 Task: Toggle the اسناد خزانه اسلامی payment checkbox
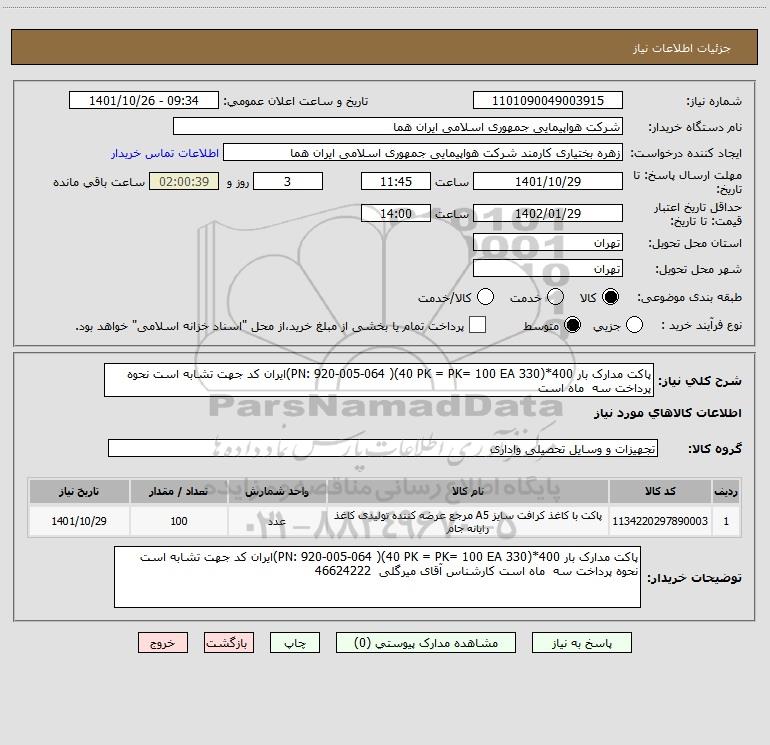point(478,326)
